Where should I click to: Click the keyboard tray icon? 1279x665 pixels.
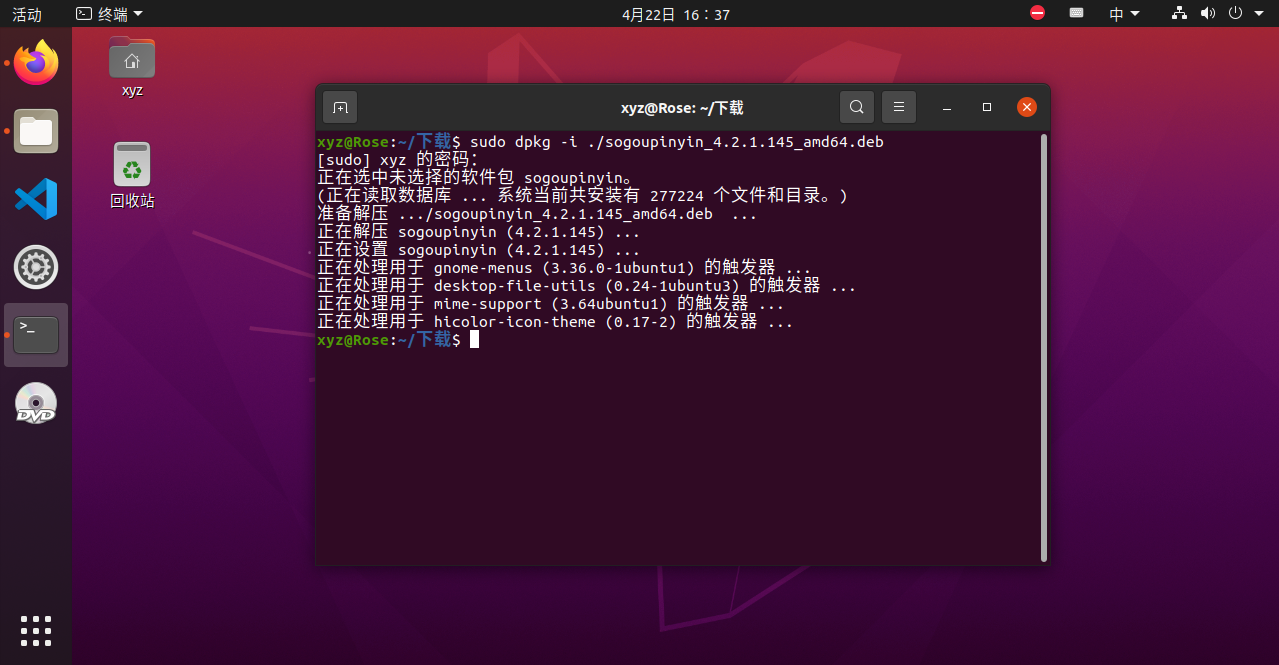click(x=1077, y=13)
